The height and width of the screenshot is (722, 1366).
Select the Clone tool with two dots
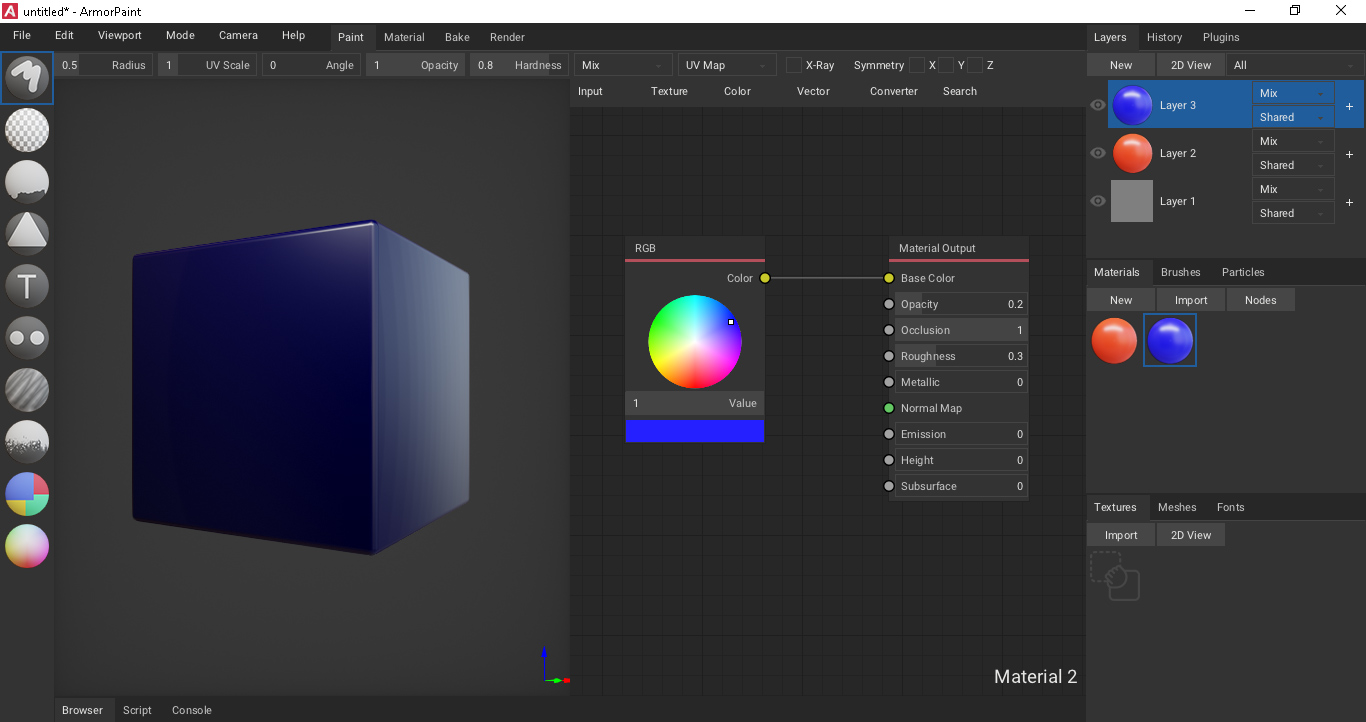point(27,338)
